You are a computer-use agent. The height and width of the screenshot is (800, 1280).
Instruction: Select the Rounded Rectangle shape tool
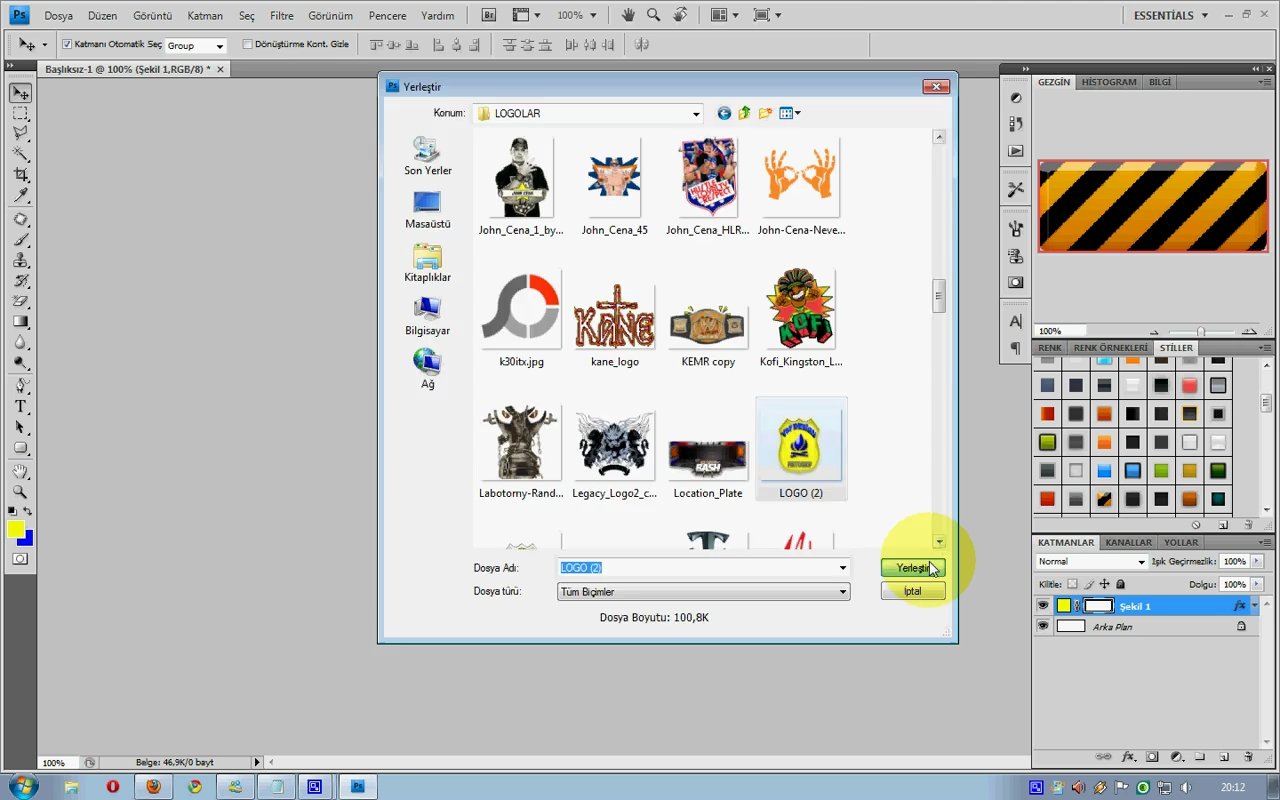click(20, 448)
